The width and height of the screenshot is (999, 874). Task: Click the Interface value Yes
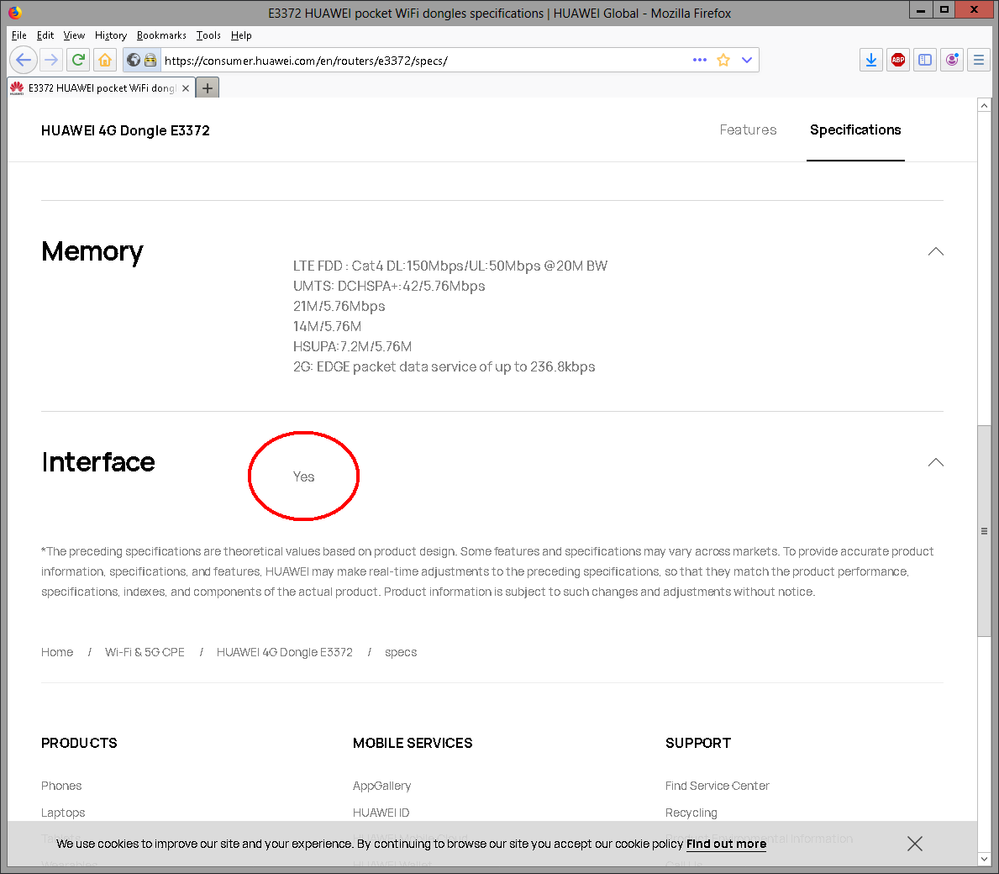coord(303,476)
